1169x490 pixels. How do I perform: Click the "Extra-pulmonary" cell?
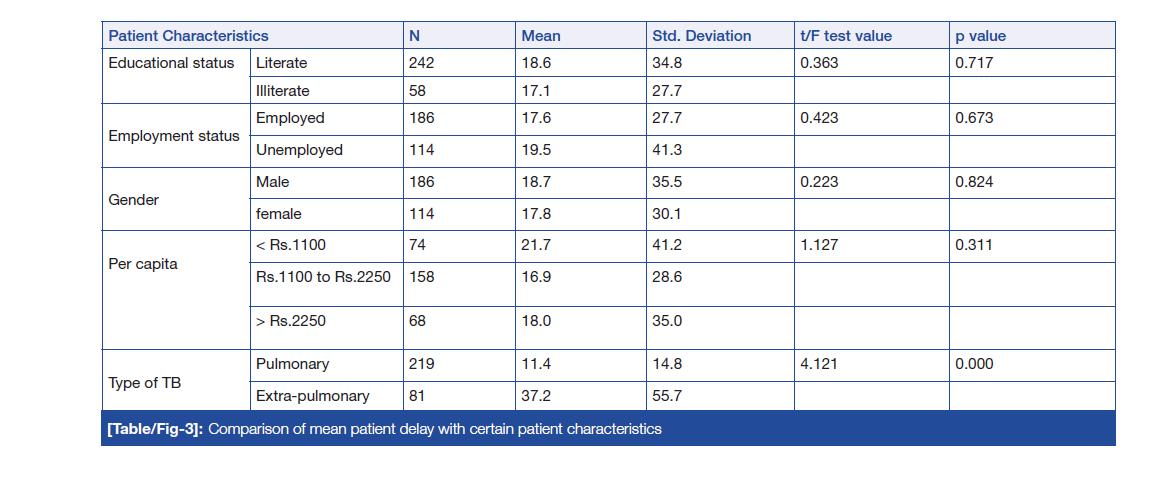point(313,396)
